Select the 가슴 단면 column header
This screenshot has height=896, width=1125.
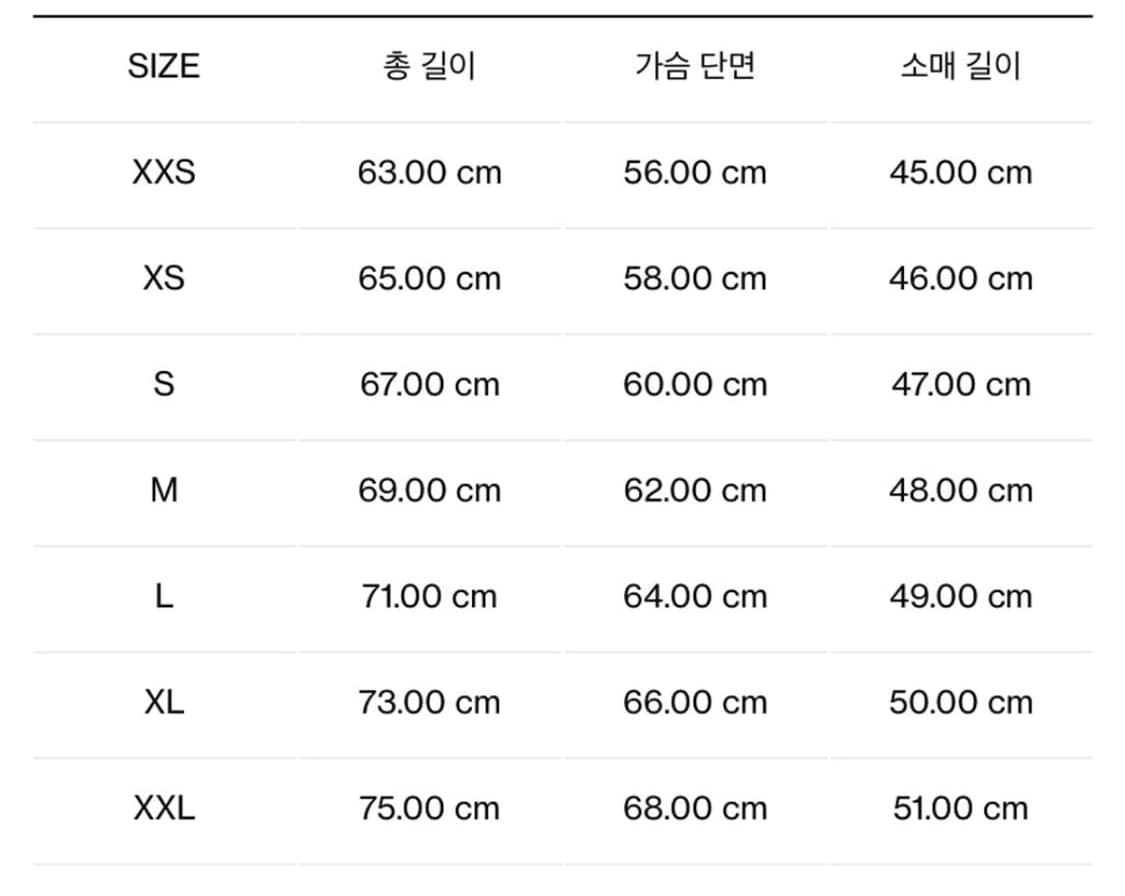pyautogui.click(x=695, y=67)
